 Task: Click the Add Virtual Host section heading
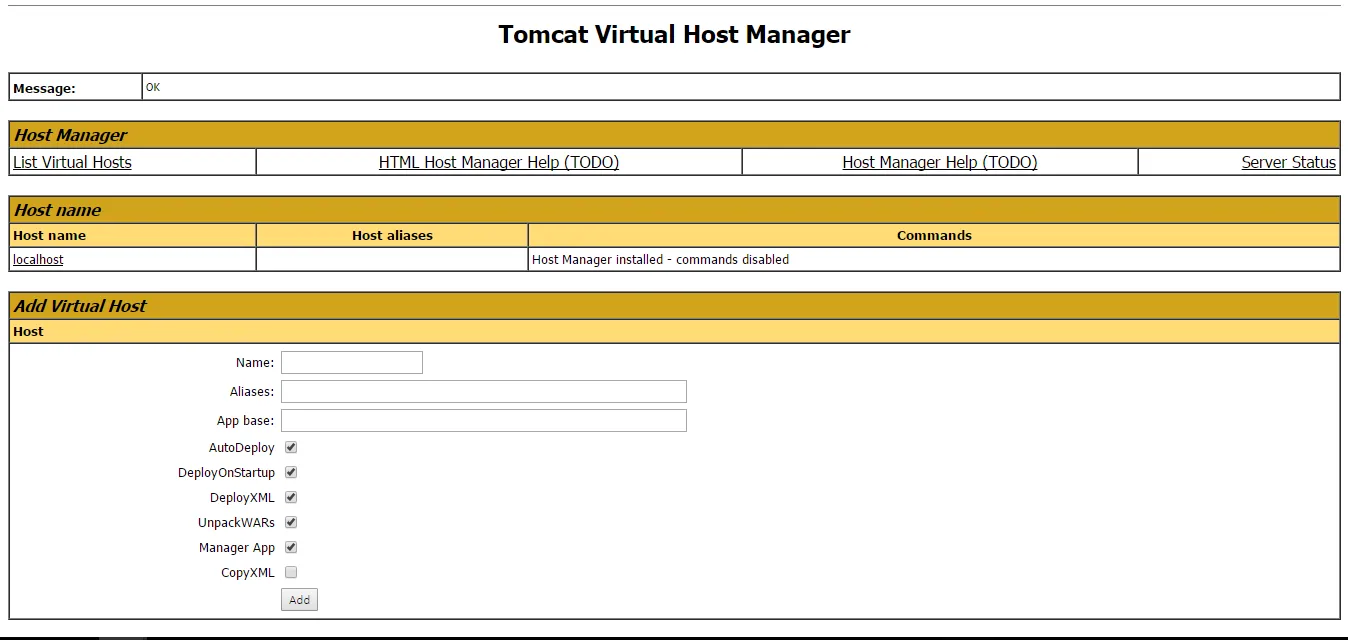[80, 306]
